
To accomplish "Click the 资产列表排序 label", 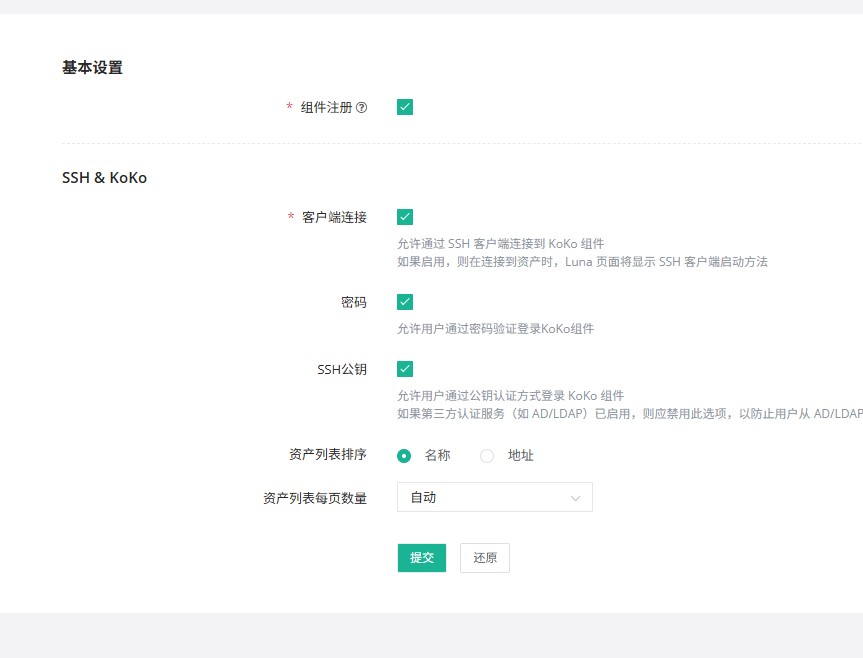I will click(x=328, y=454).
